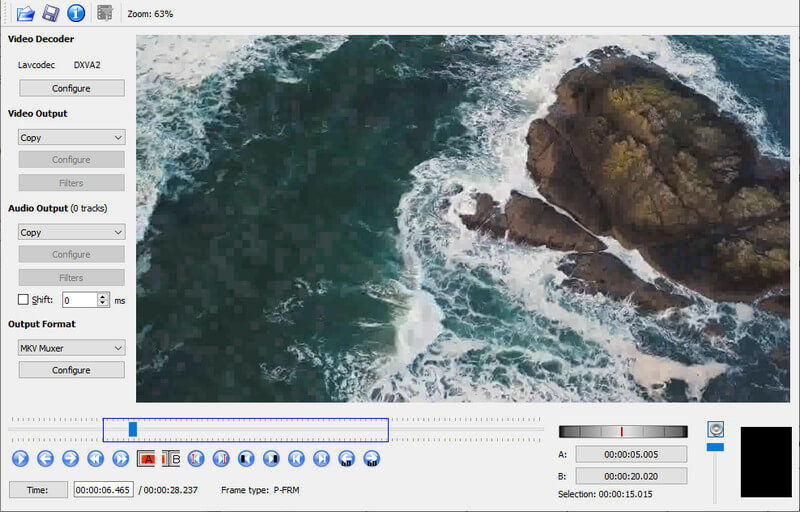
Task: Decrease the Shift value with down arrow
Action: point(103,303)
